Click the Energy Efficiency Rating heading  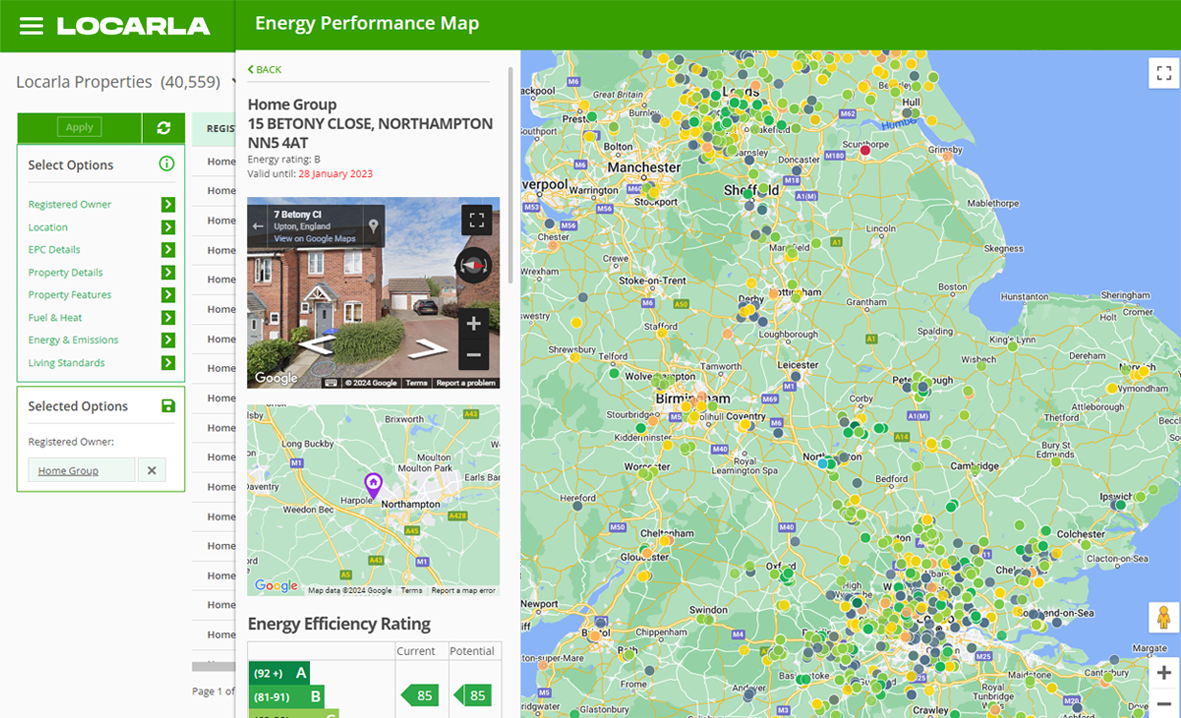click(x=339, y=624)
